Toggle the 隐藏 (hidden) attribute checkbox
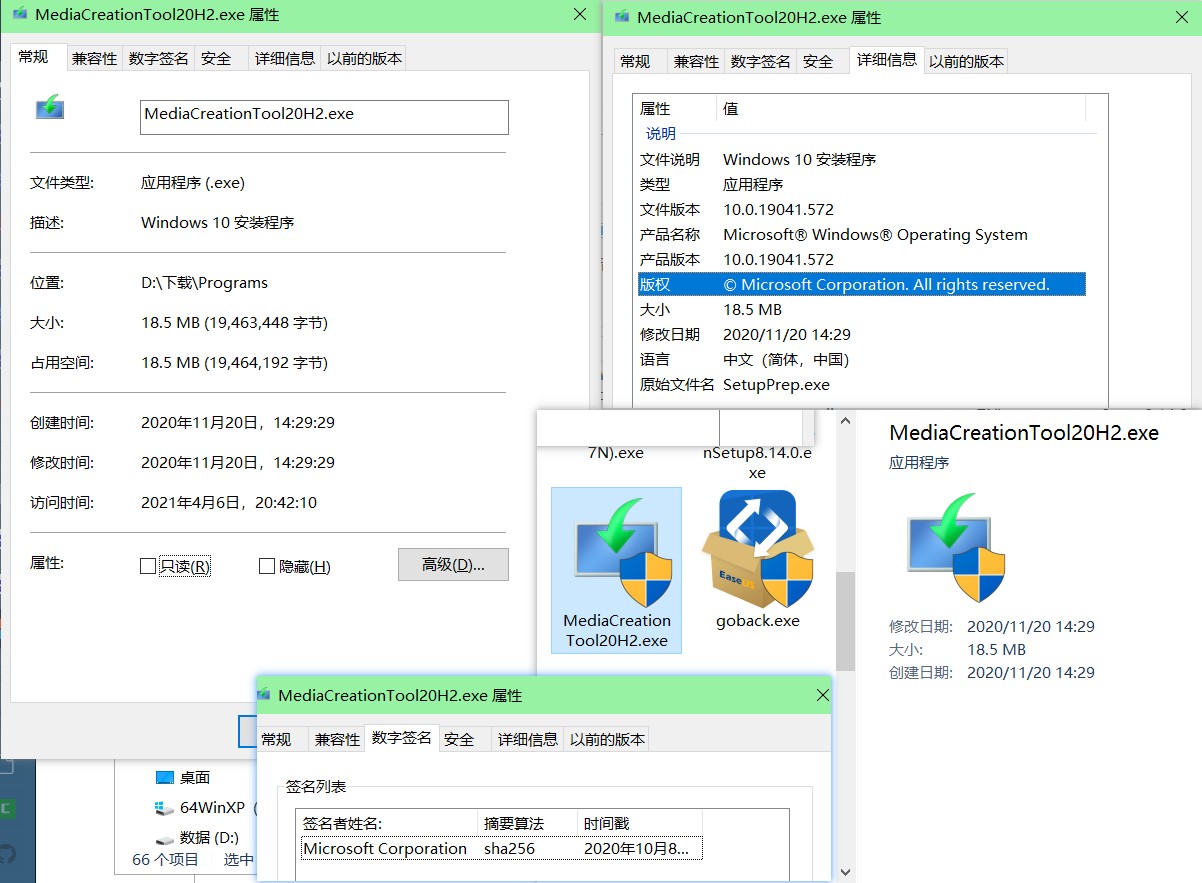The width and height of the screenshot is (1202, 883). 267,566
